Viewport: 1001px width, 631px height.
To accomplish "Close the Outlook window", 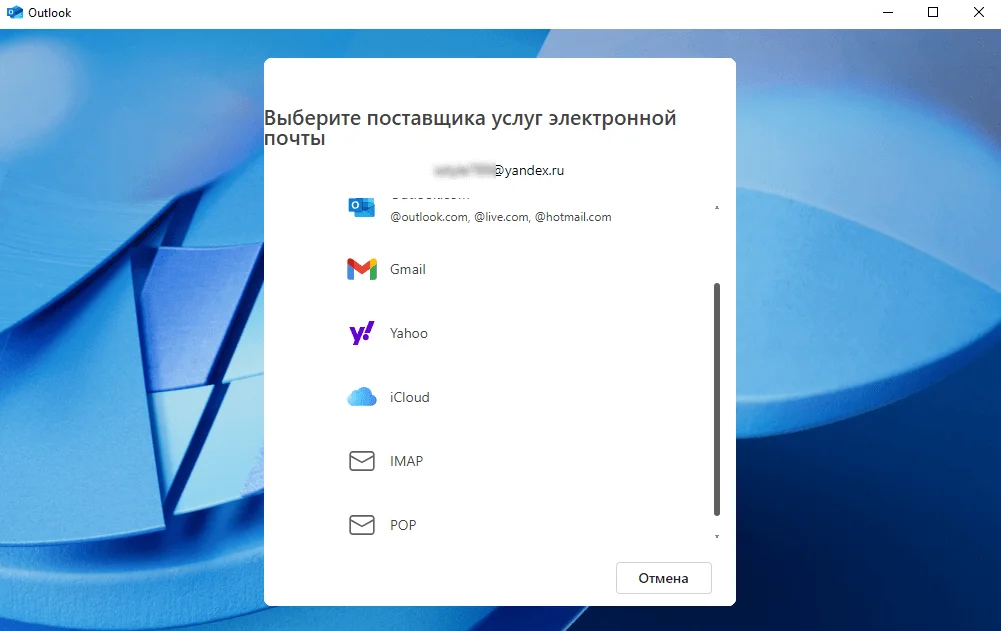I will click(978, 13).
